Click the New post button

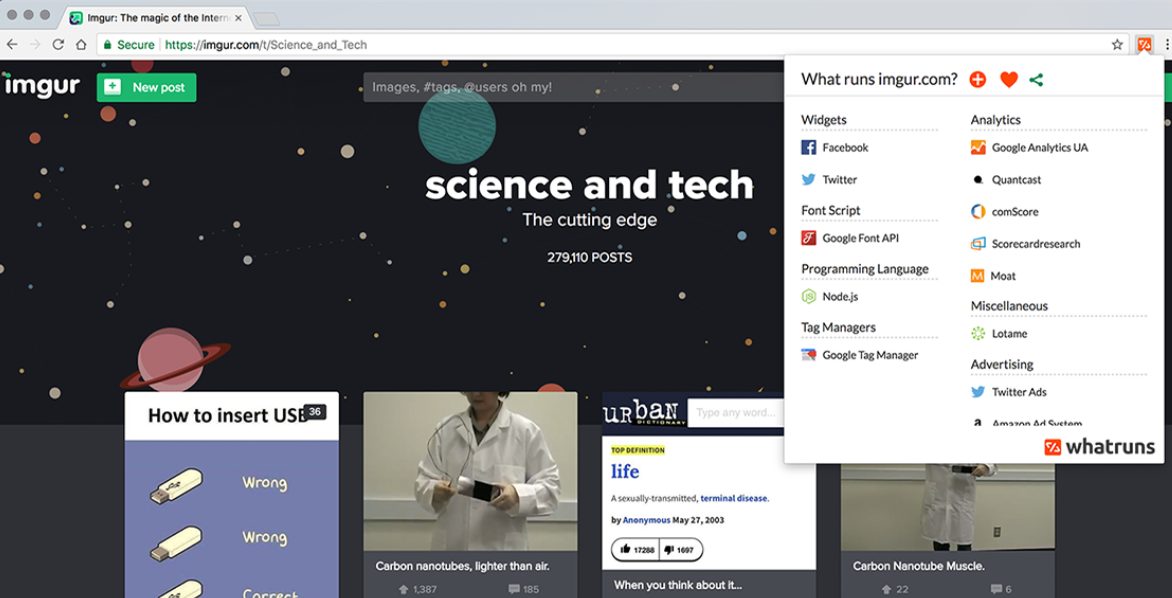point(146,87)
